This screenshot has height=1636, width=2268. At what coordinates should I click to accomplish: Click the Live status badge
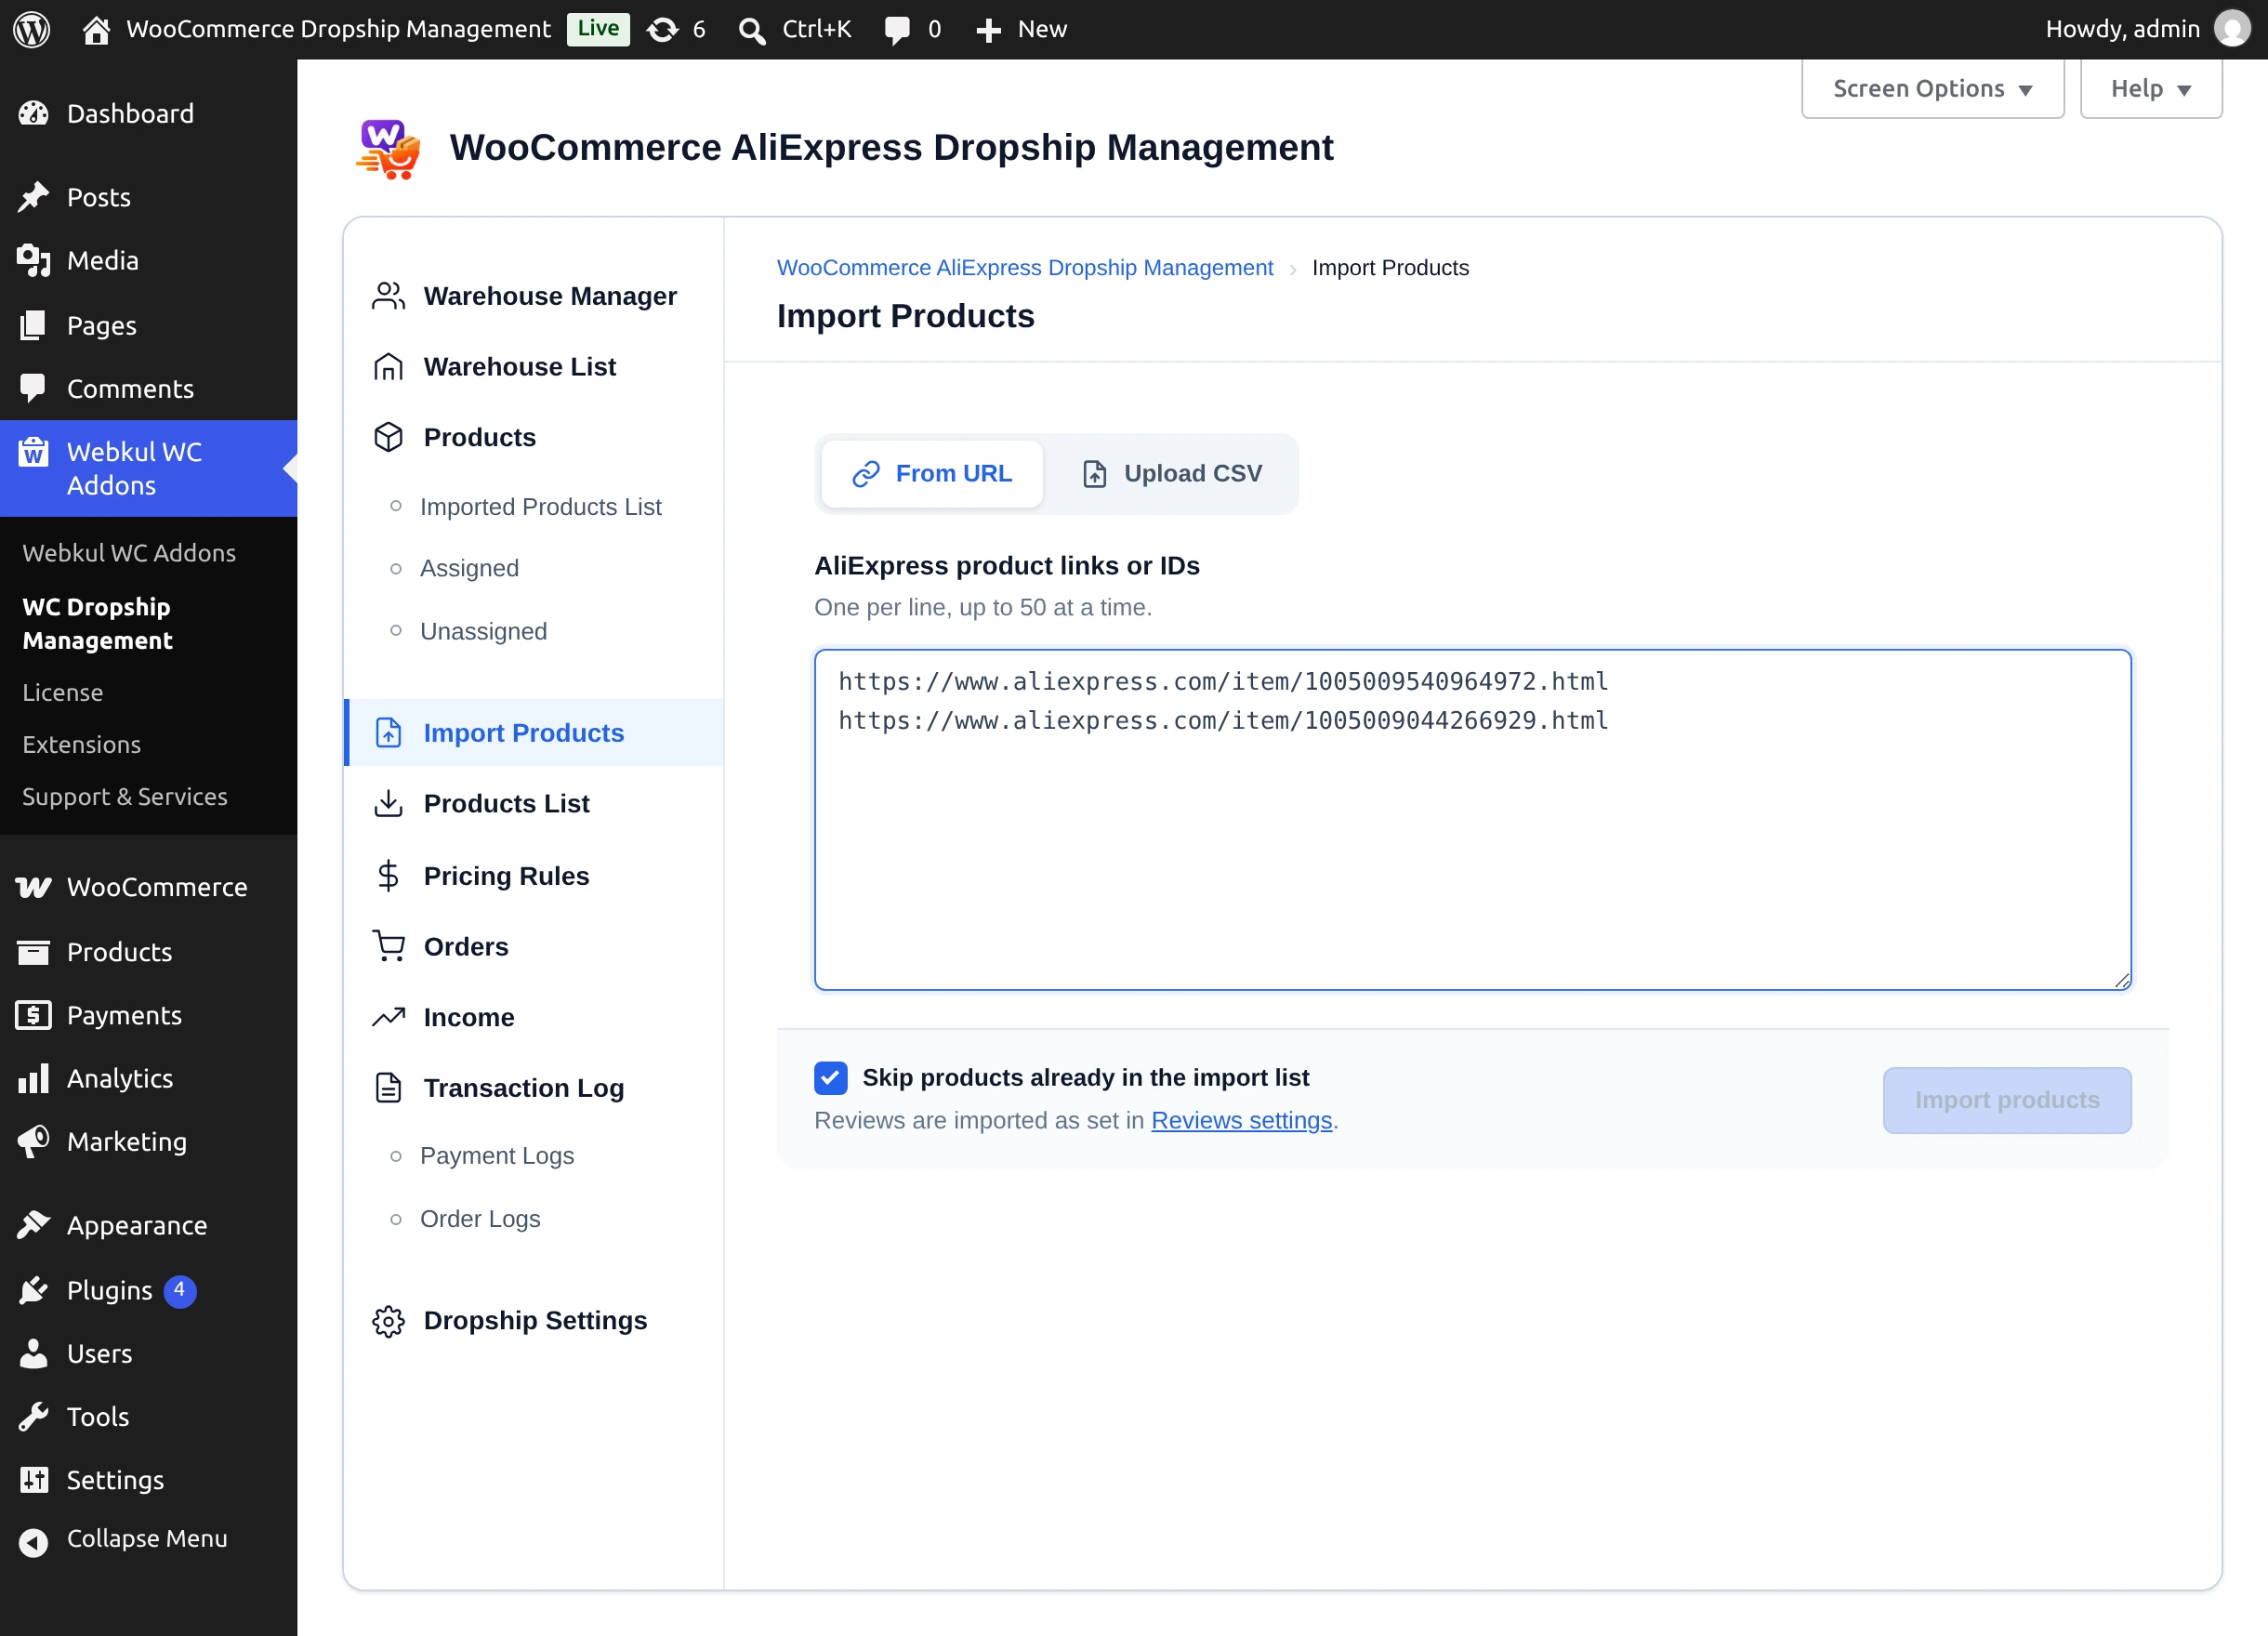pos(598,29)
